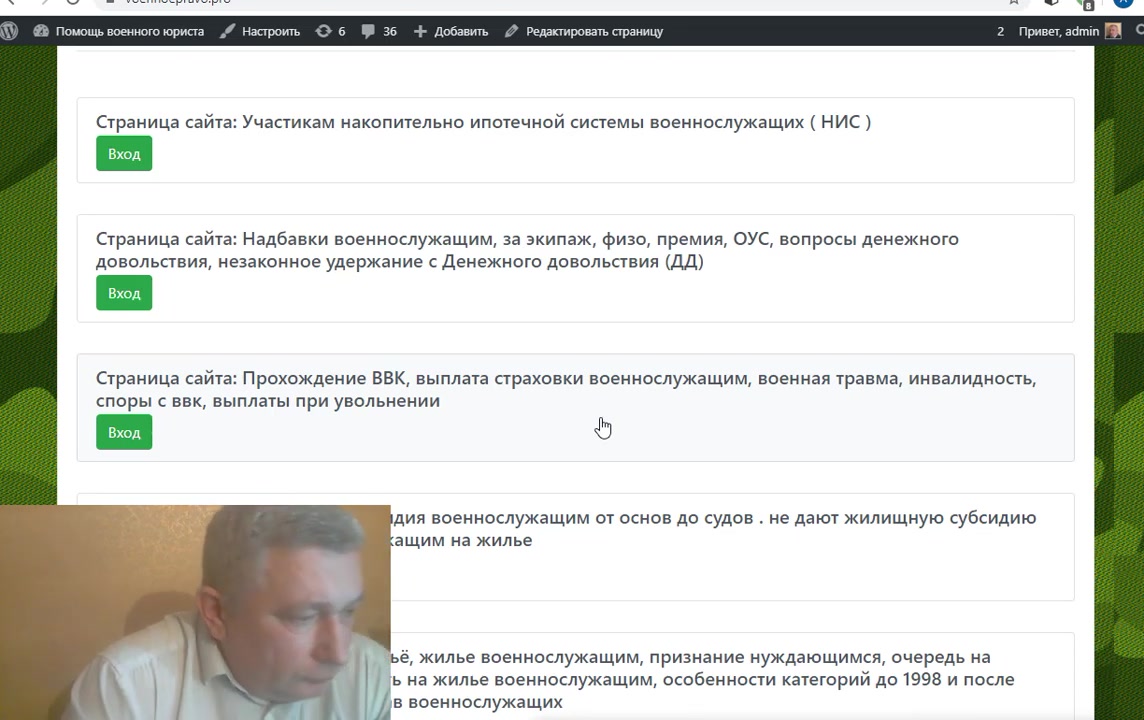
Task: Open the WordPress logo menu
Action: 9,31
